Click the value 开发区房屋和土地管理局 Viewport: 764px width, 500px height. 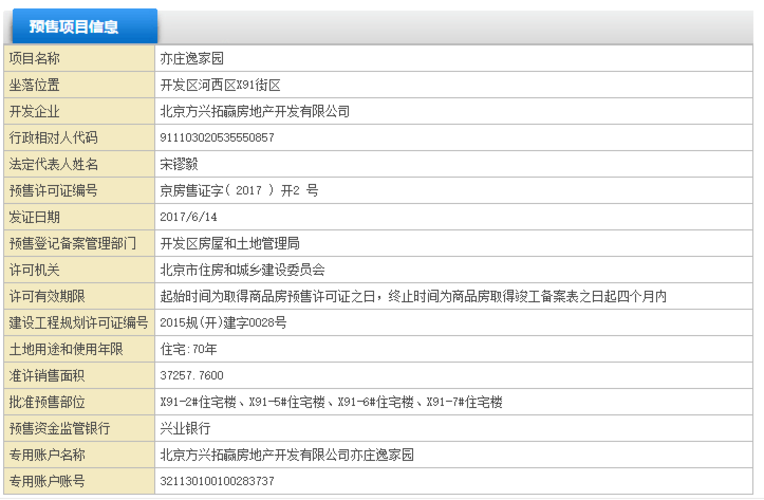click(x=230, y=243)
